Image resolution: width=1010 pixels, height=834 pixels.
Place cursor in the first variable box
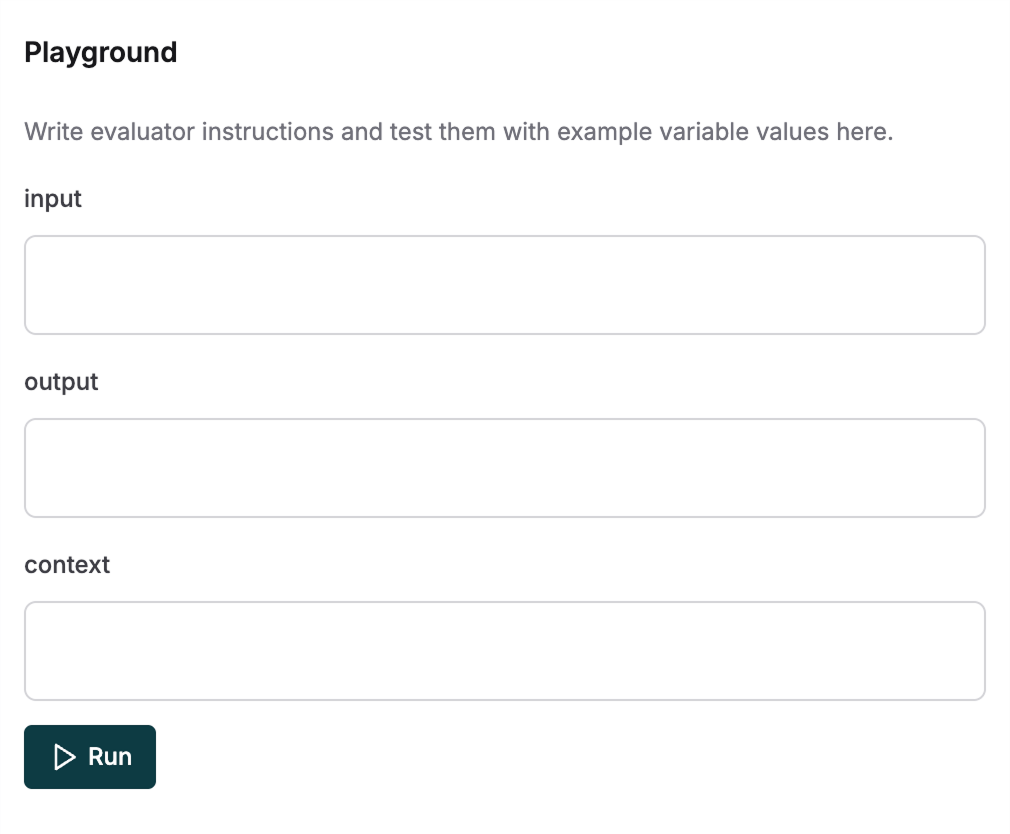pyautogui.click(x=504, y=284)
